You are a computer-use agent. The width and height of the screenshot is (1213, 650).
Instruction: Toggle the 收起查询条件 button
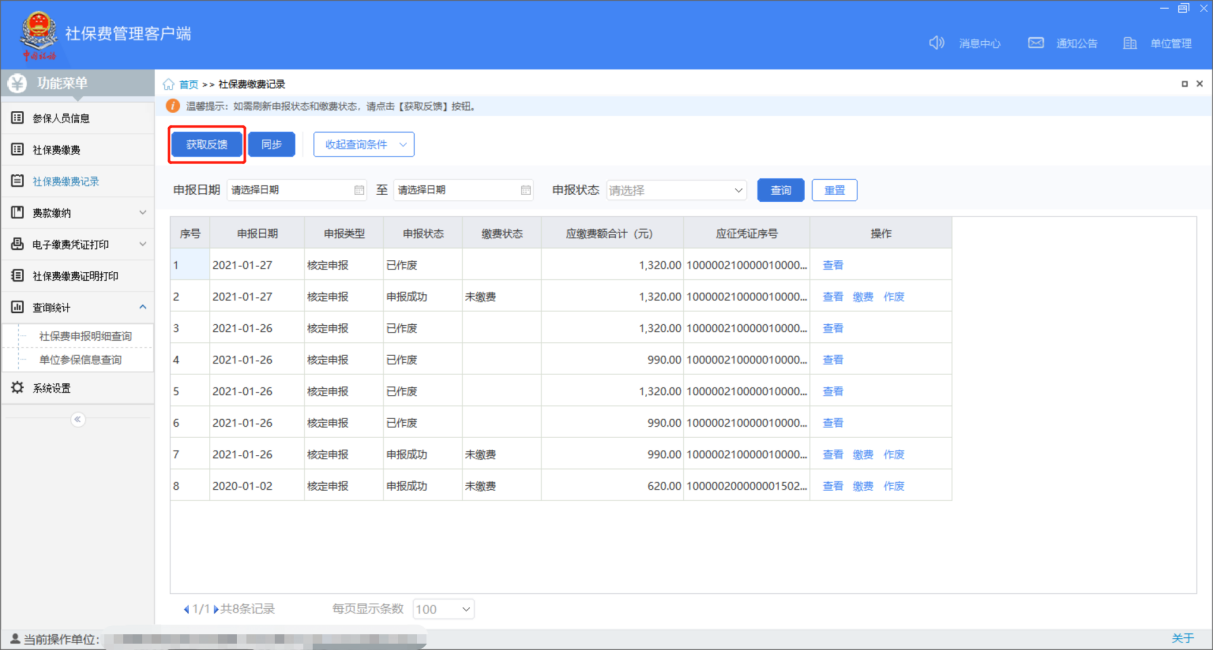pyautogui.click(x=364, y=145)
